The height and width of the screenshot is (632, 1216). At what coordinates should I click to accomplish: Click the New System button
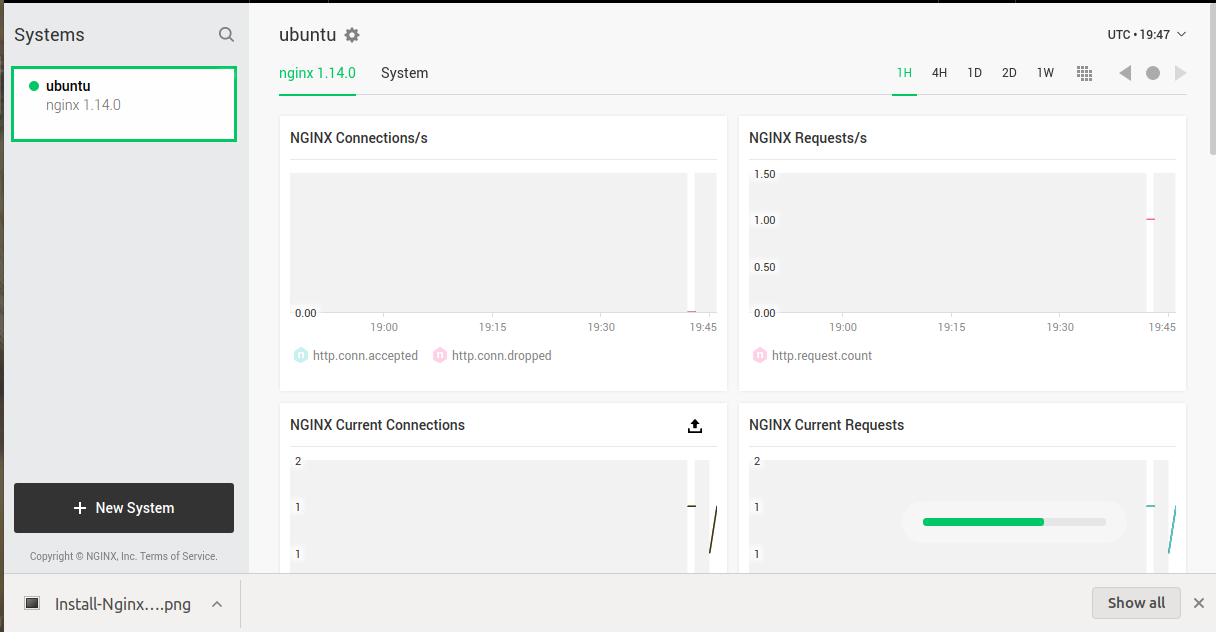123,508
